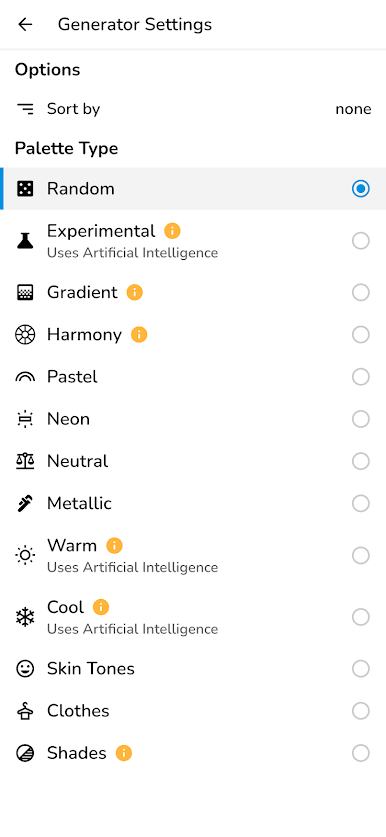The height and width of the screenshot is (837, 386).
Task: Go back using the arrow icon
Action: [25, 25]
